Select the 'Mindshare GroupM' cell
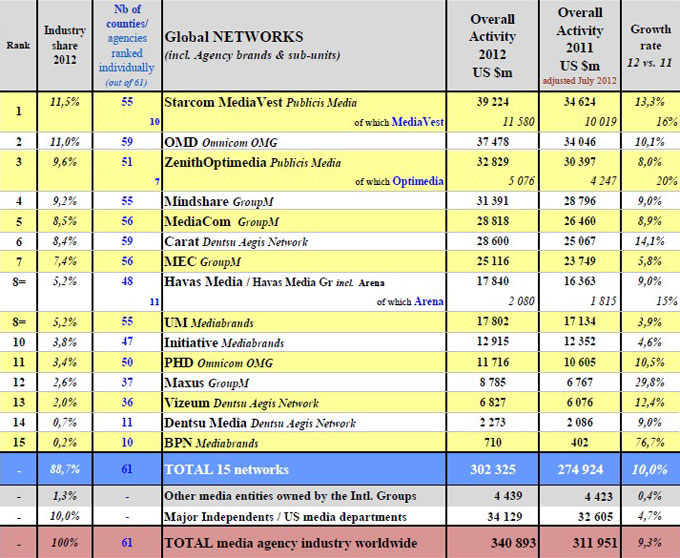This screenshot has width=680, height=558. pyautogui.click(x=219, y=202)
